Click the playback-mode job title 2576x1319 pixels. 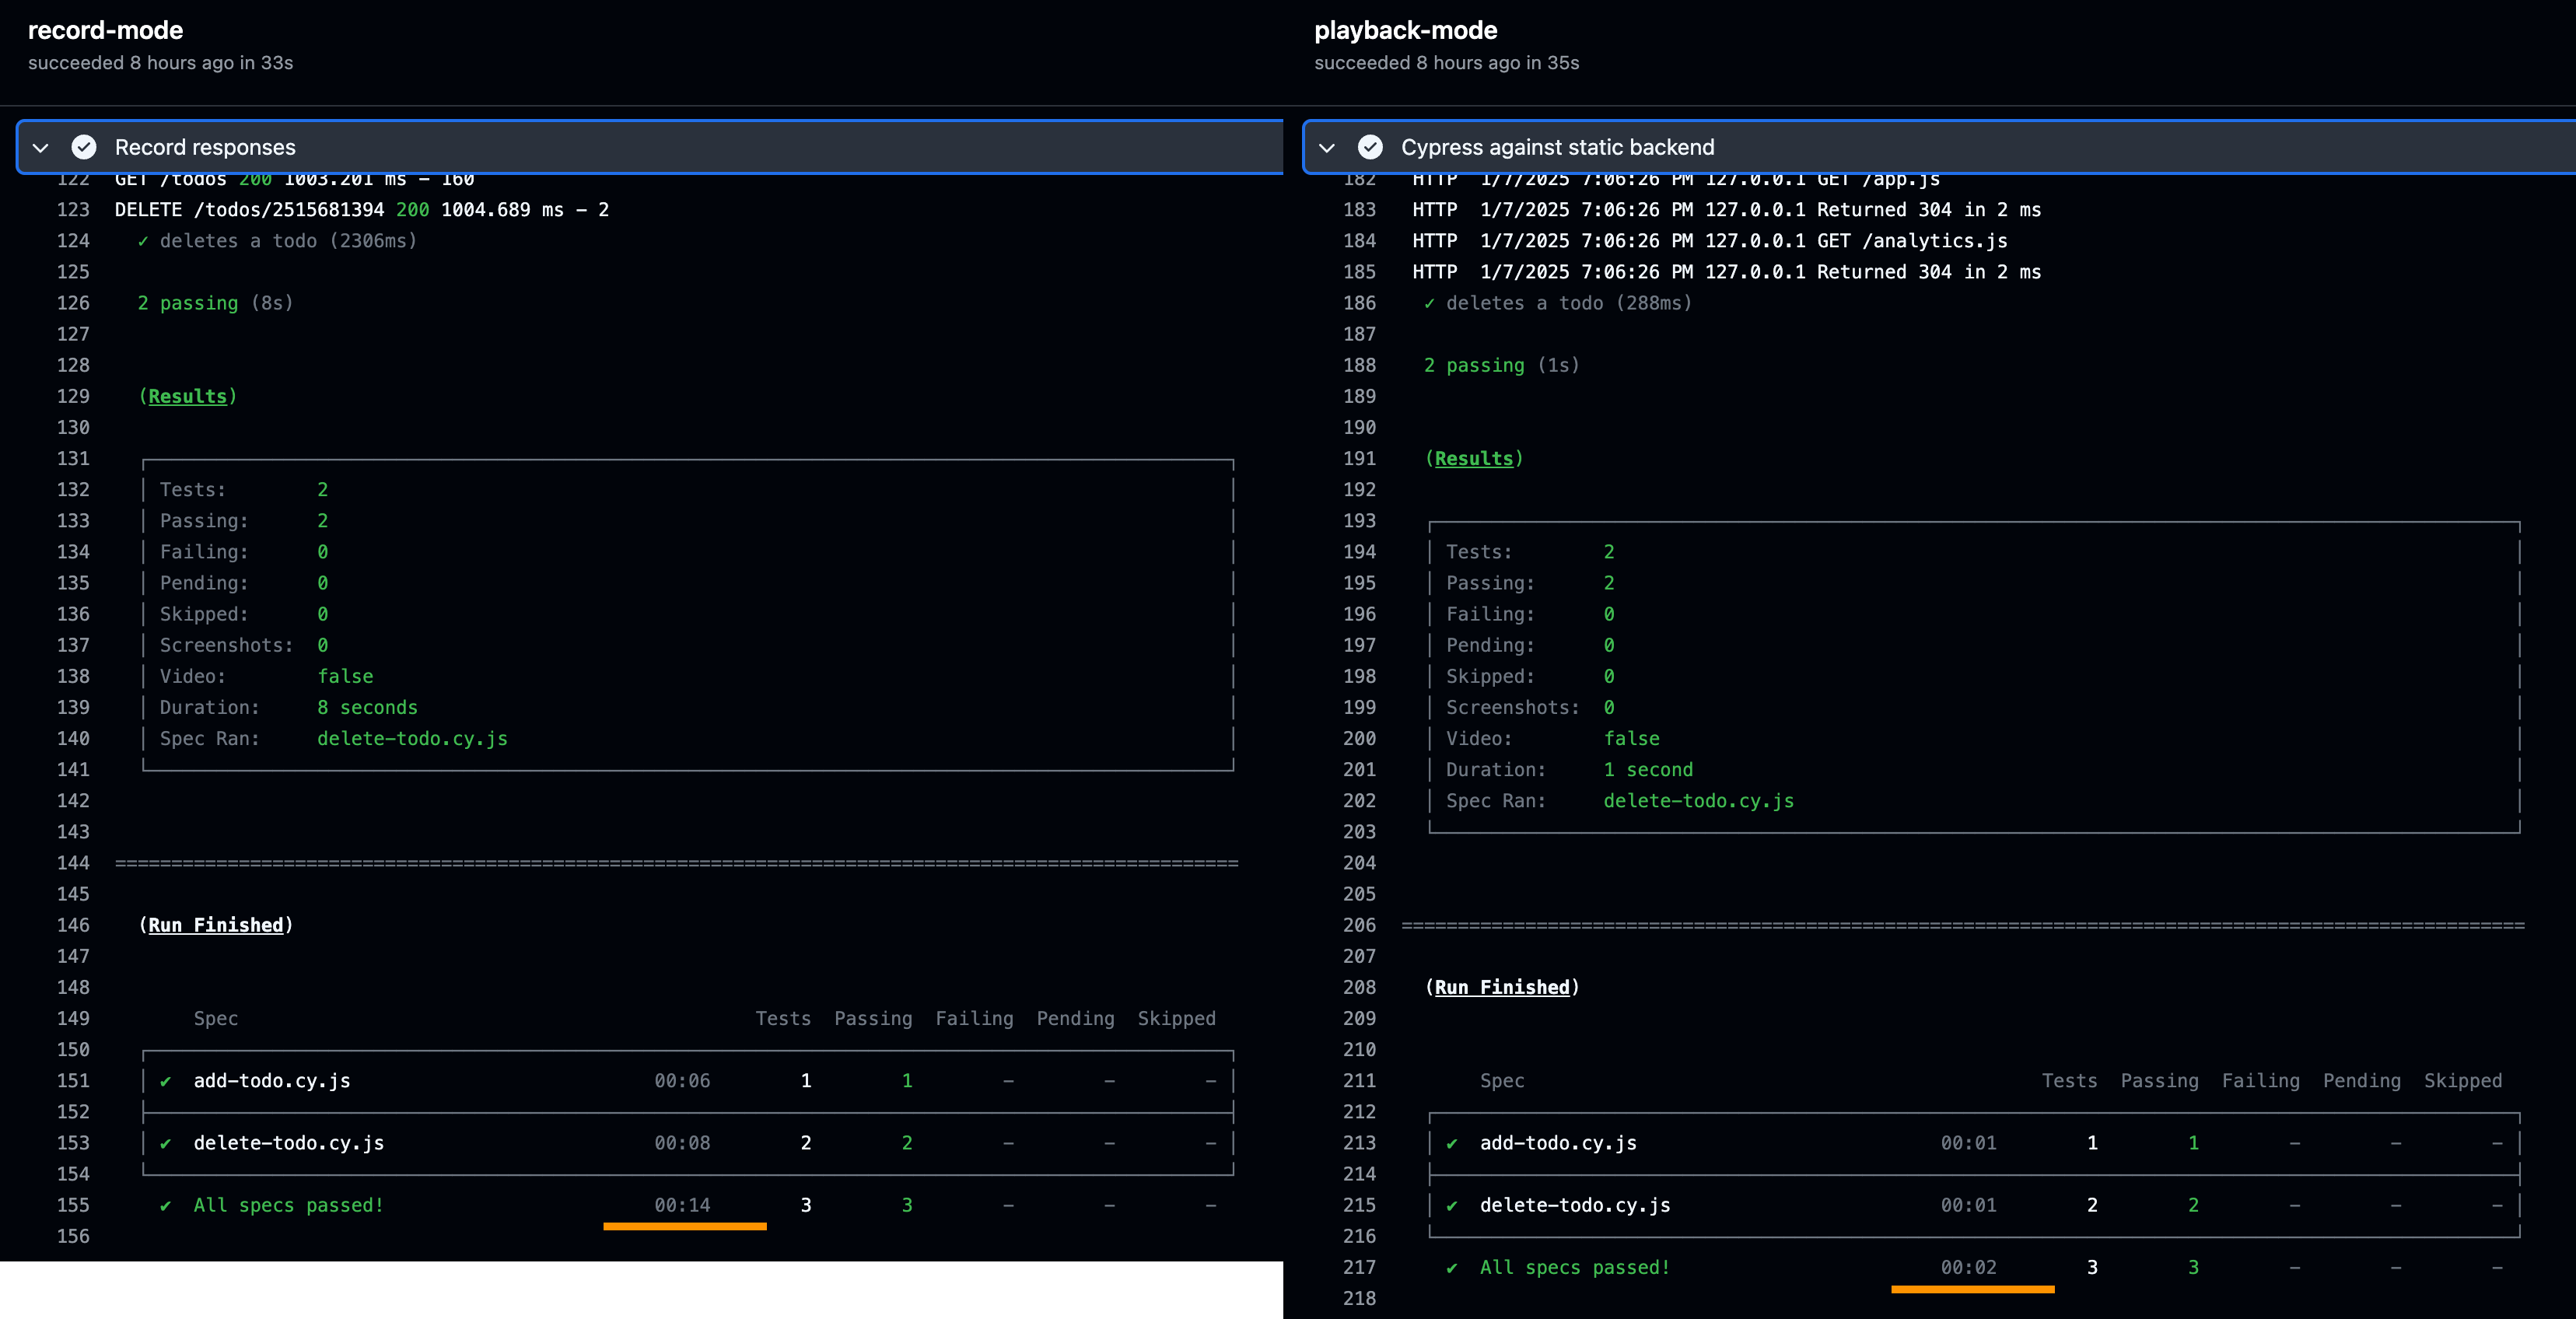pos(1405,30)
